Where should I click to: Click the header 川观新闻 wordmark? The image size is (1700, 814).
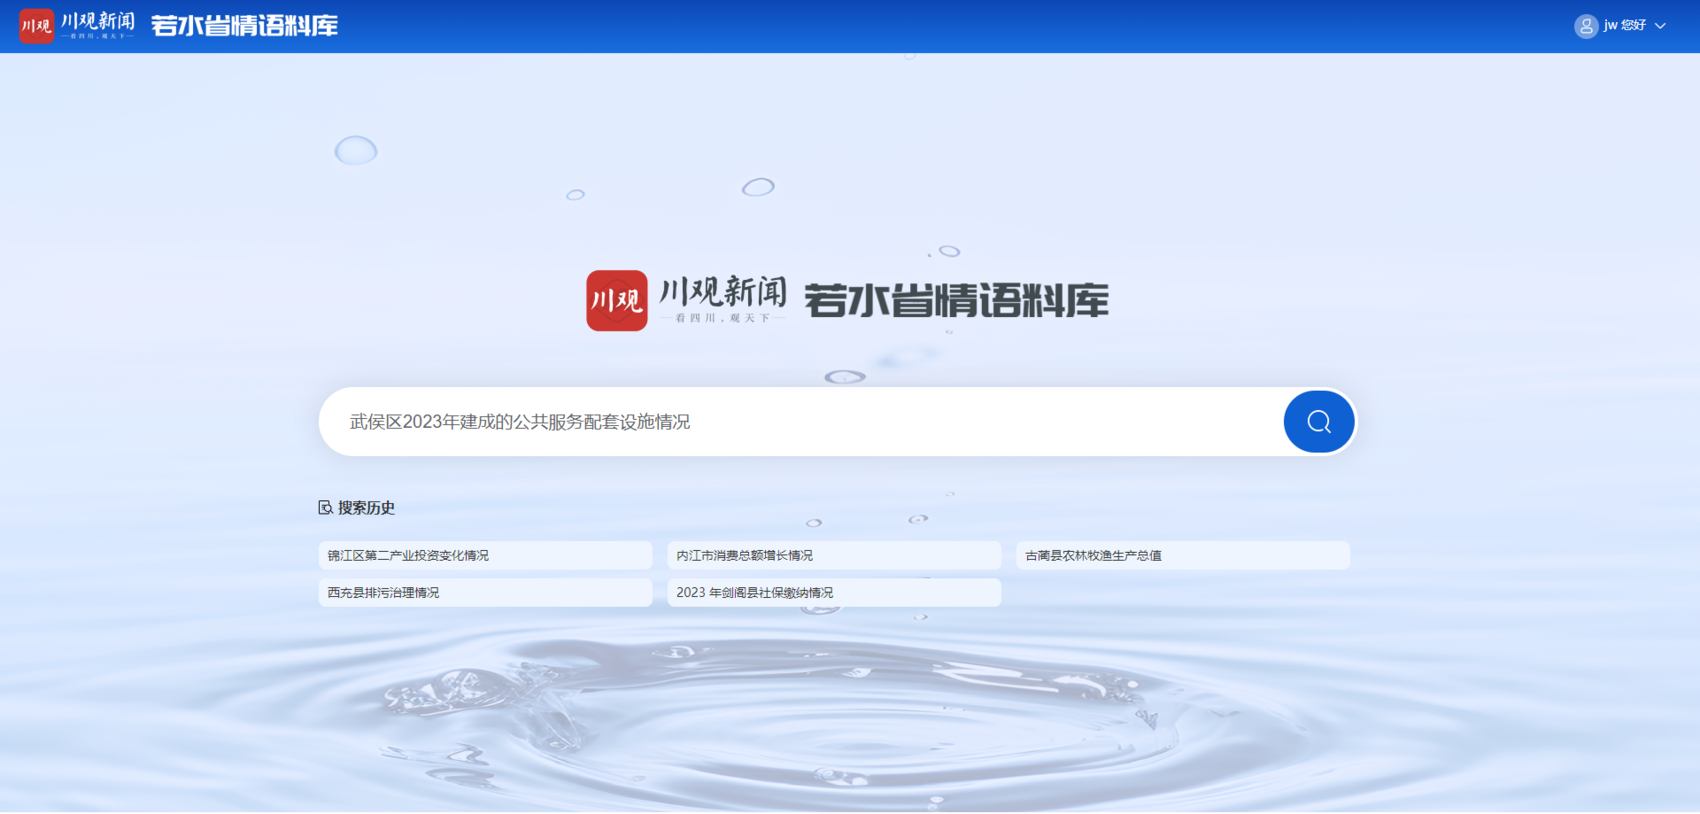pos(97,21)
